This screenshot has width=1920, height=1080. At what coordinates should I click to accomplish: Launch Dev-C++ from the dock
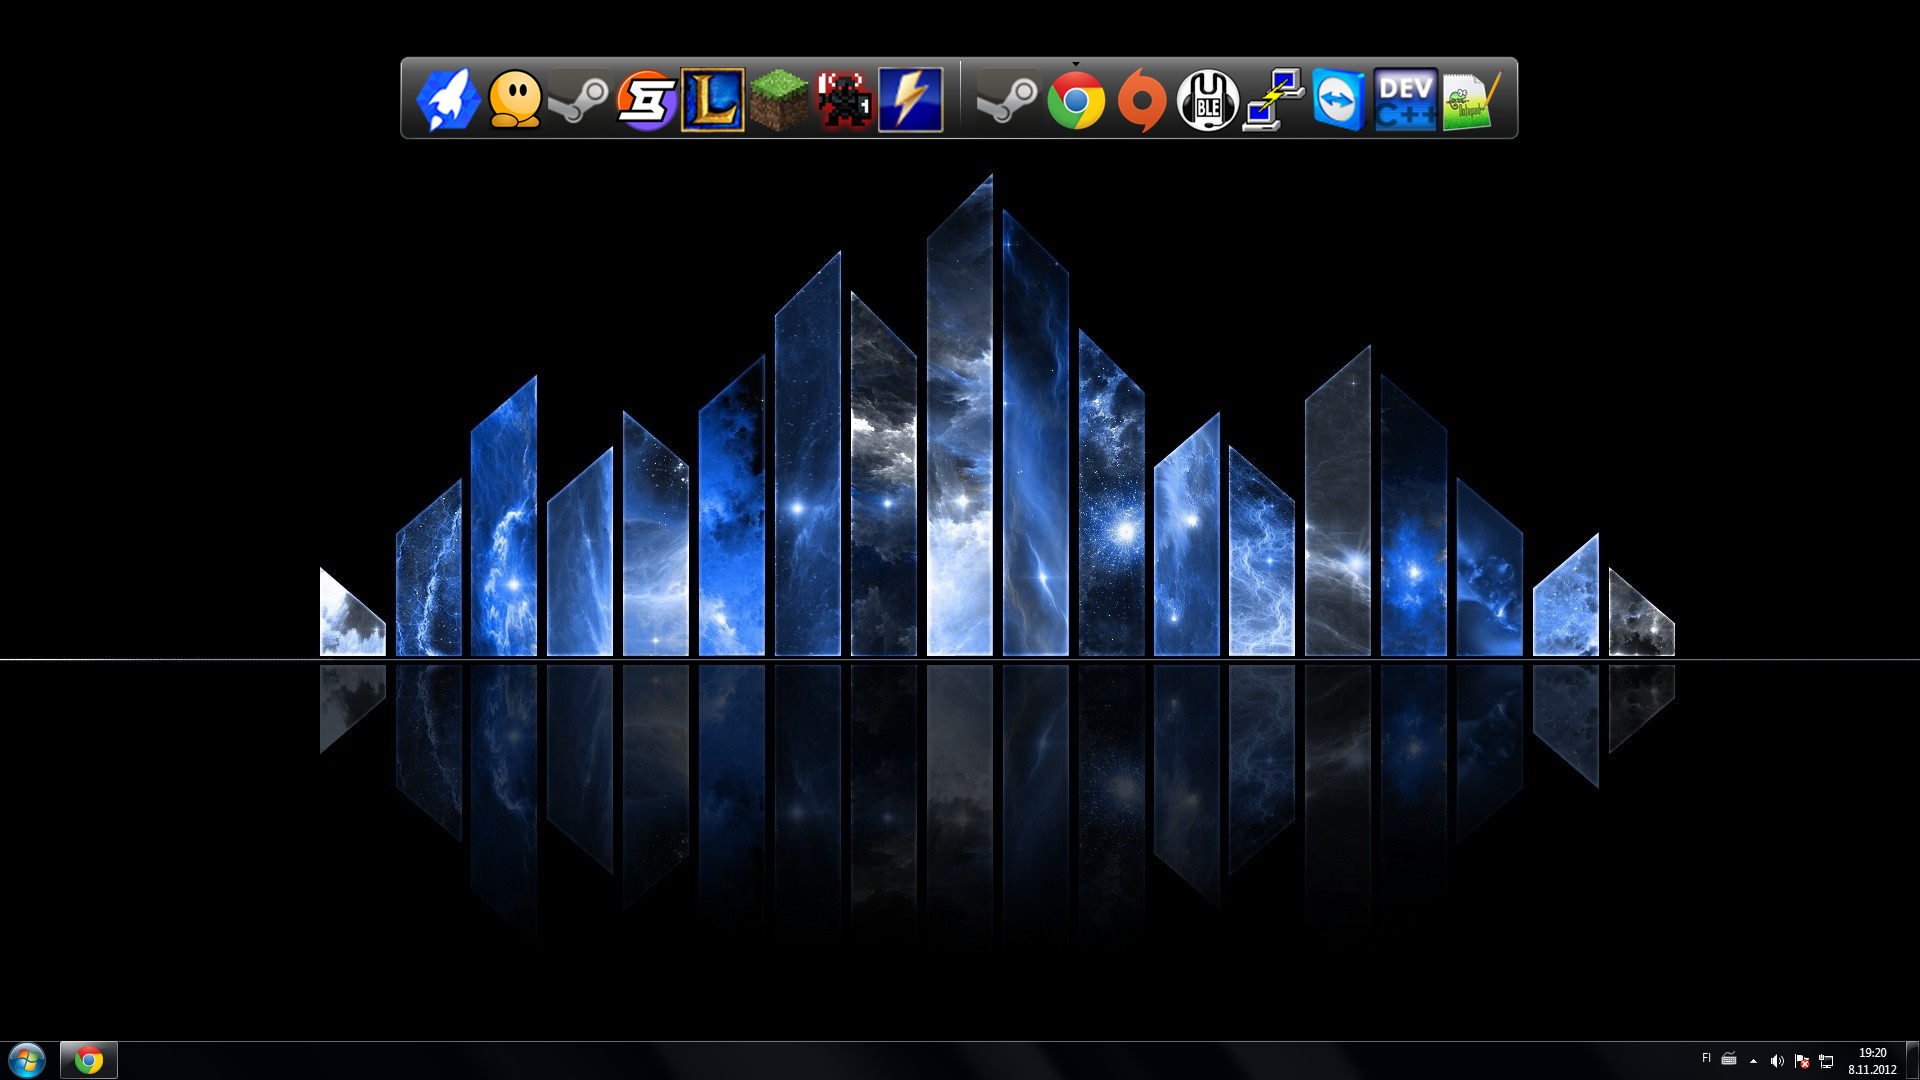[x=1405, y=100]
